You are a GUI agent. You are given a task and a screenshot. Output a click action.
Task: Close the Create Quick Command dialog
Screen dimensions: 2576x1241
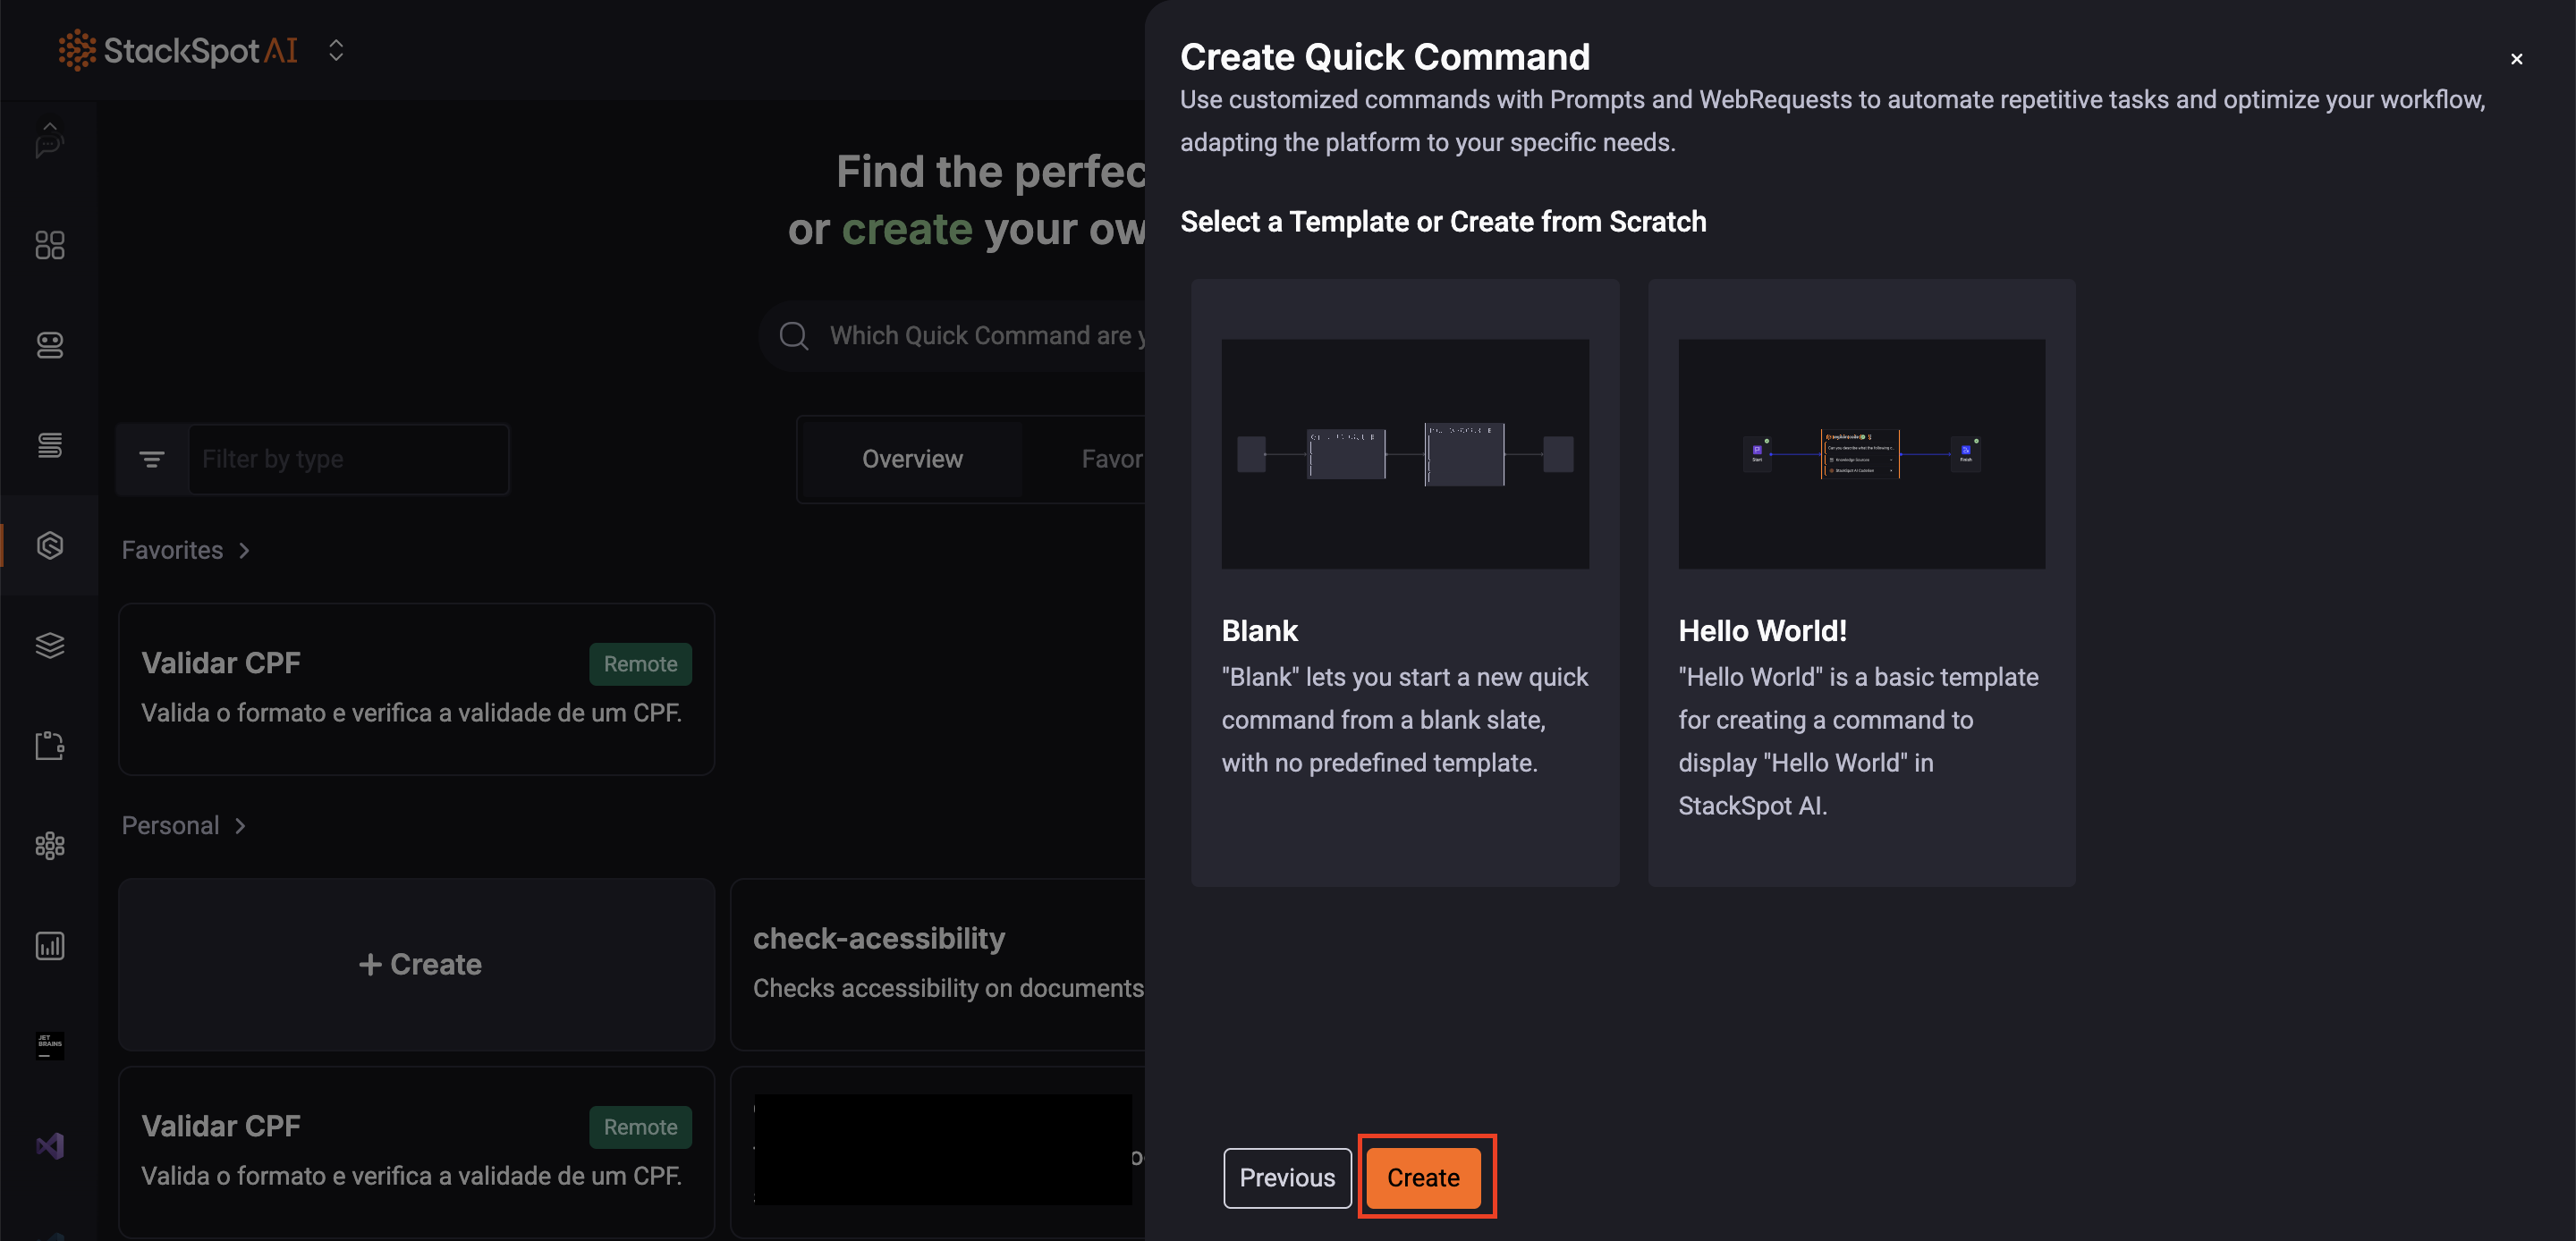point(2517,59)
